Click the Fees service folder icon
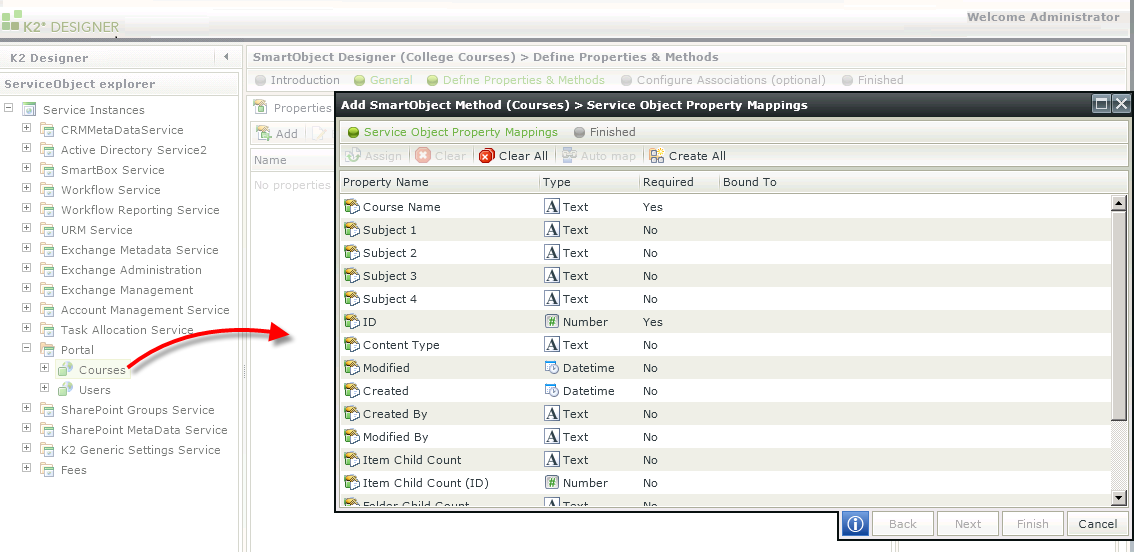This screenshot has width=1134, height=552. (x=48, y=470)
